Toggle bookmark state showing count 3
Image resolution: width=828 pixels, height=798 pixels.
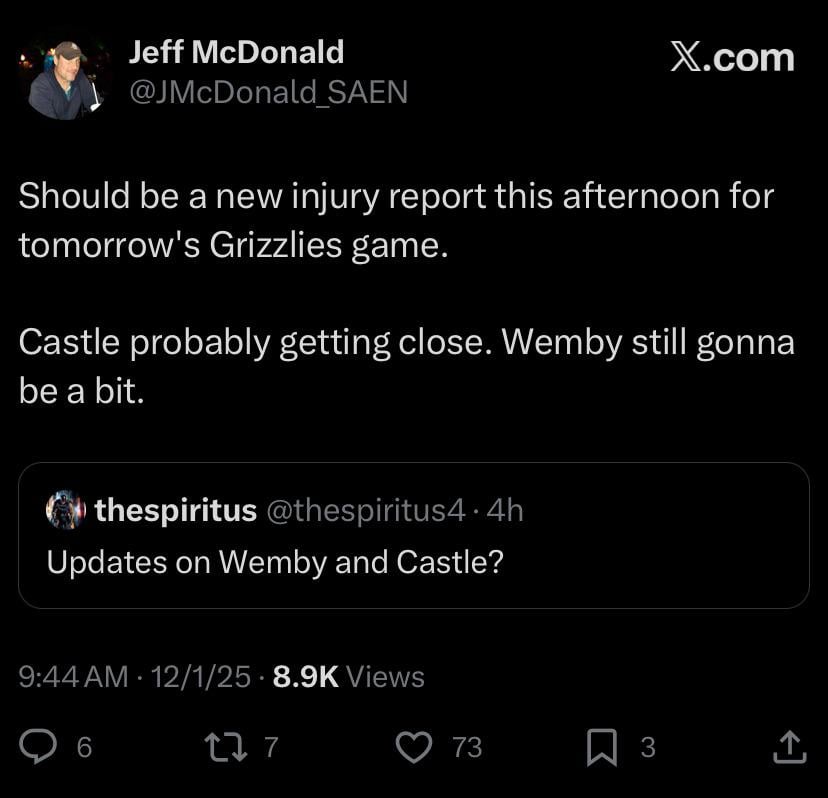point(647,748)
